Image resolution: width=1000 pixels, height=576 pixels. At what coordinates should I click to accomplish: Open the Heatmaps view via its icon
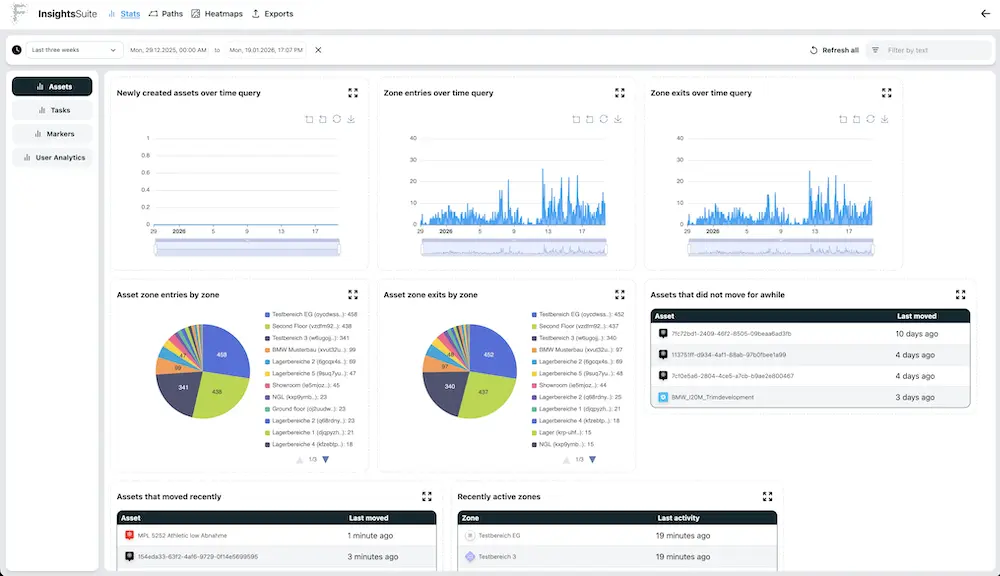pos(195,14)
